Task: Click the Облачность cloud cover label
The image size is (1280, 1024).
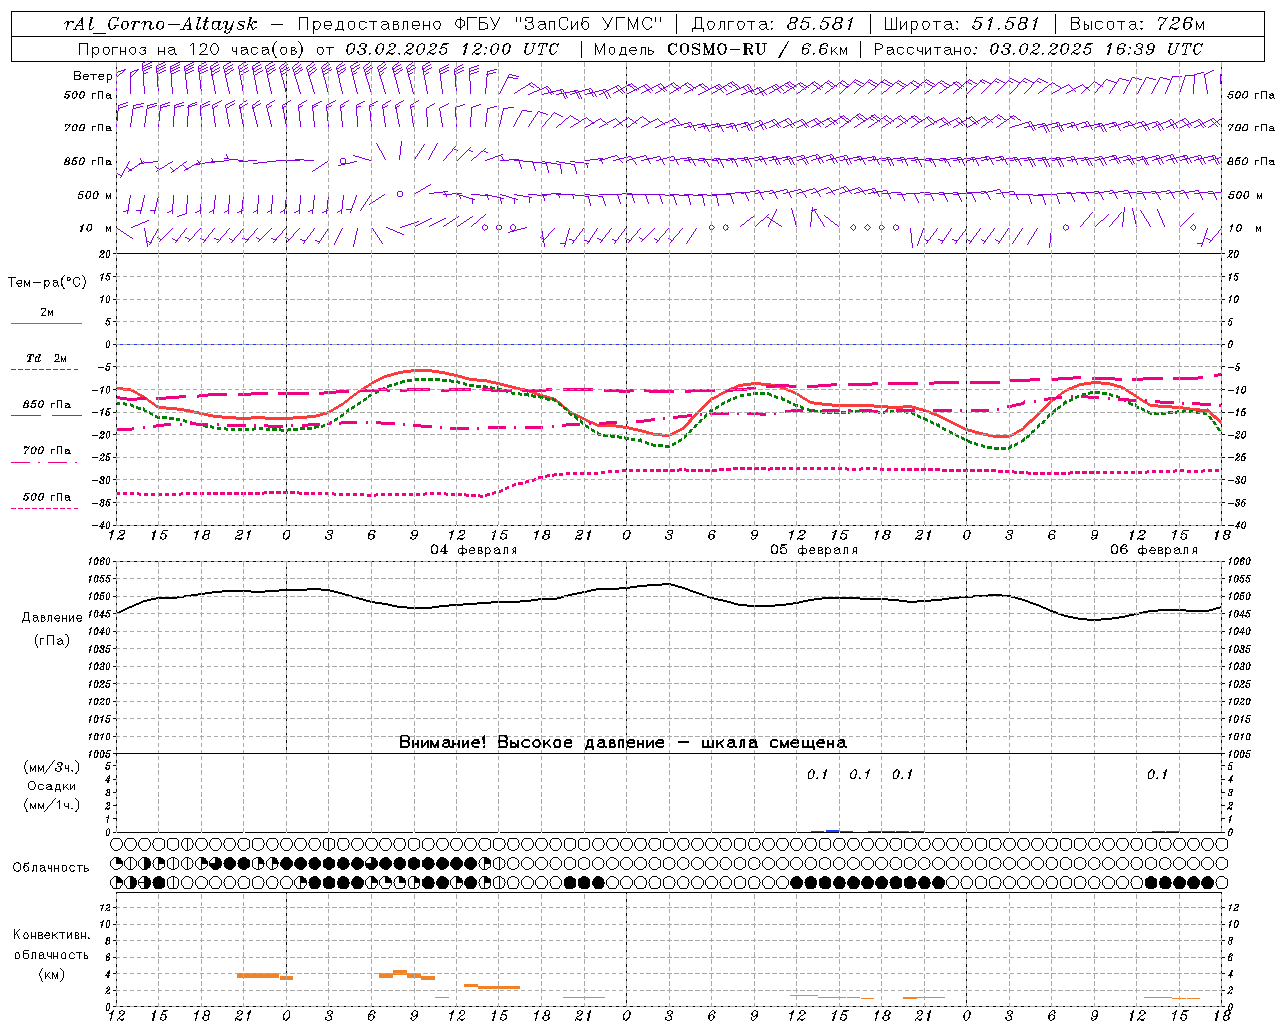Action: click(x=51, y=868)
